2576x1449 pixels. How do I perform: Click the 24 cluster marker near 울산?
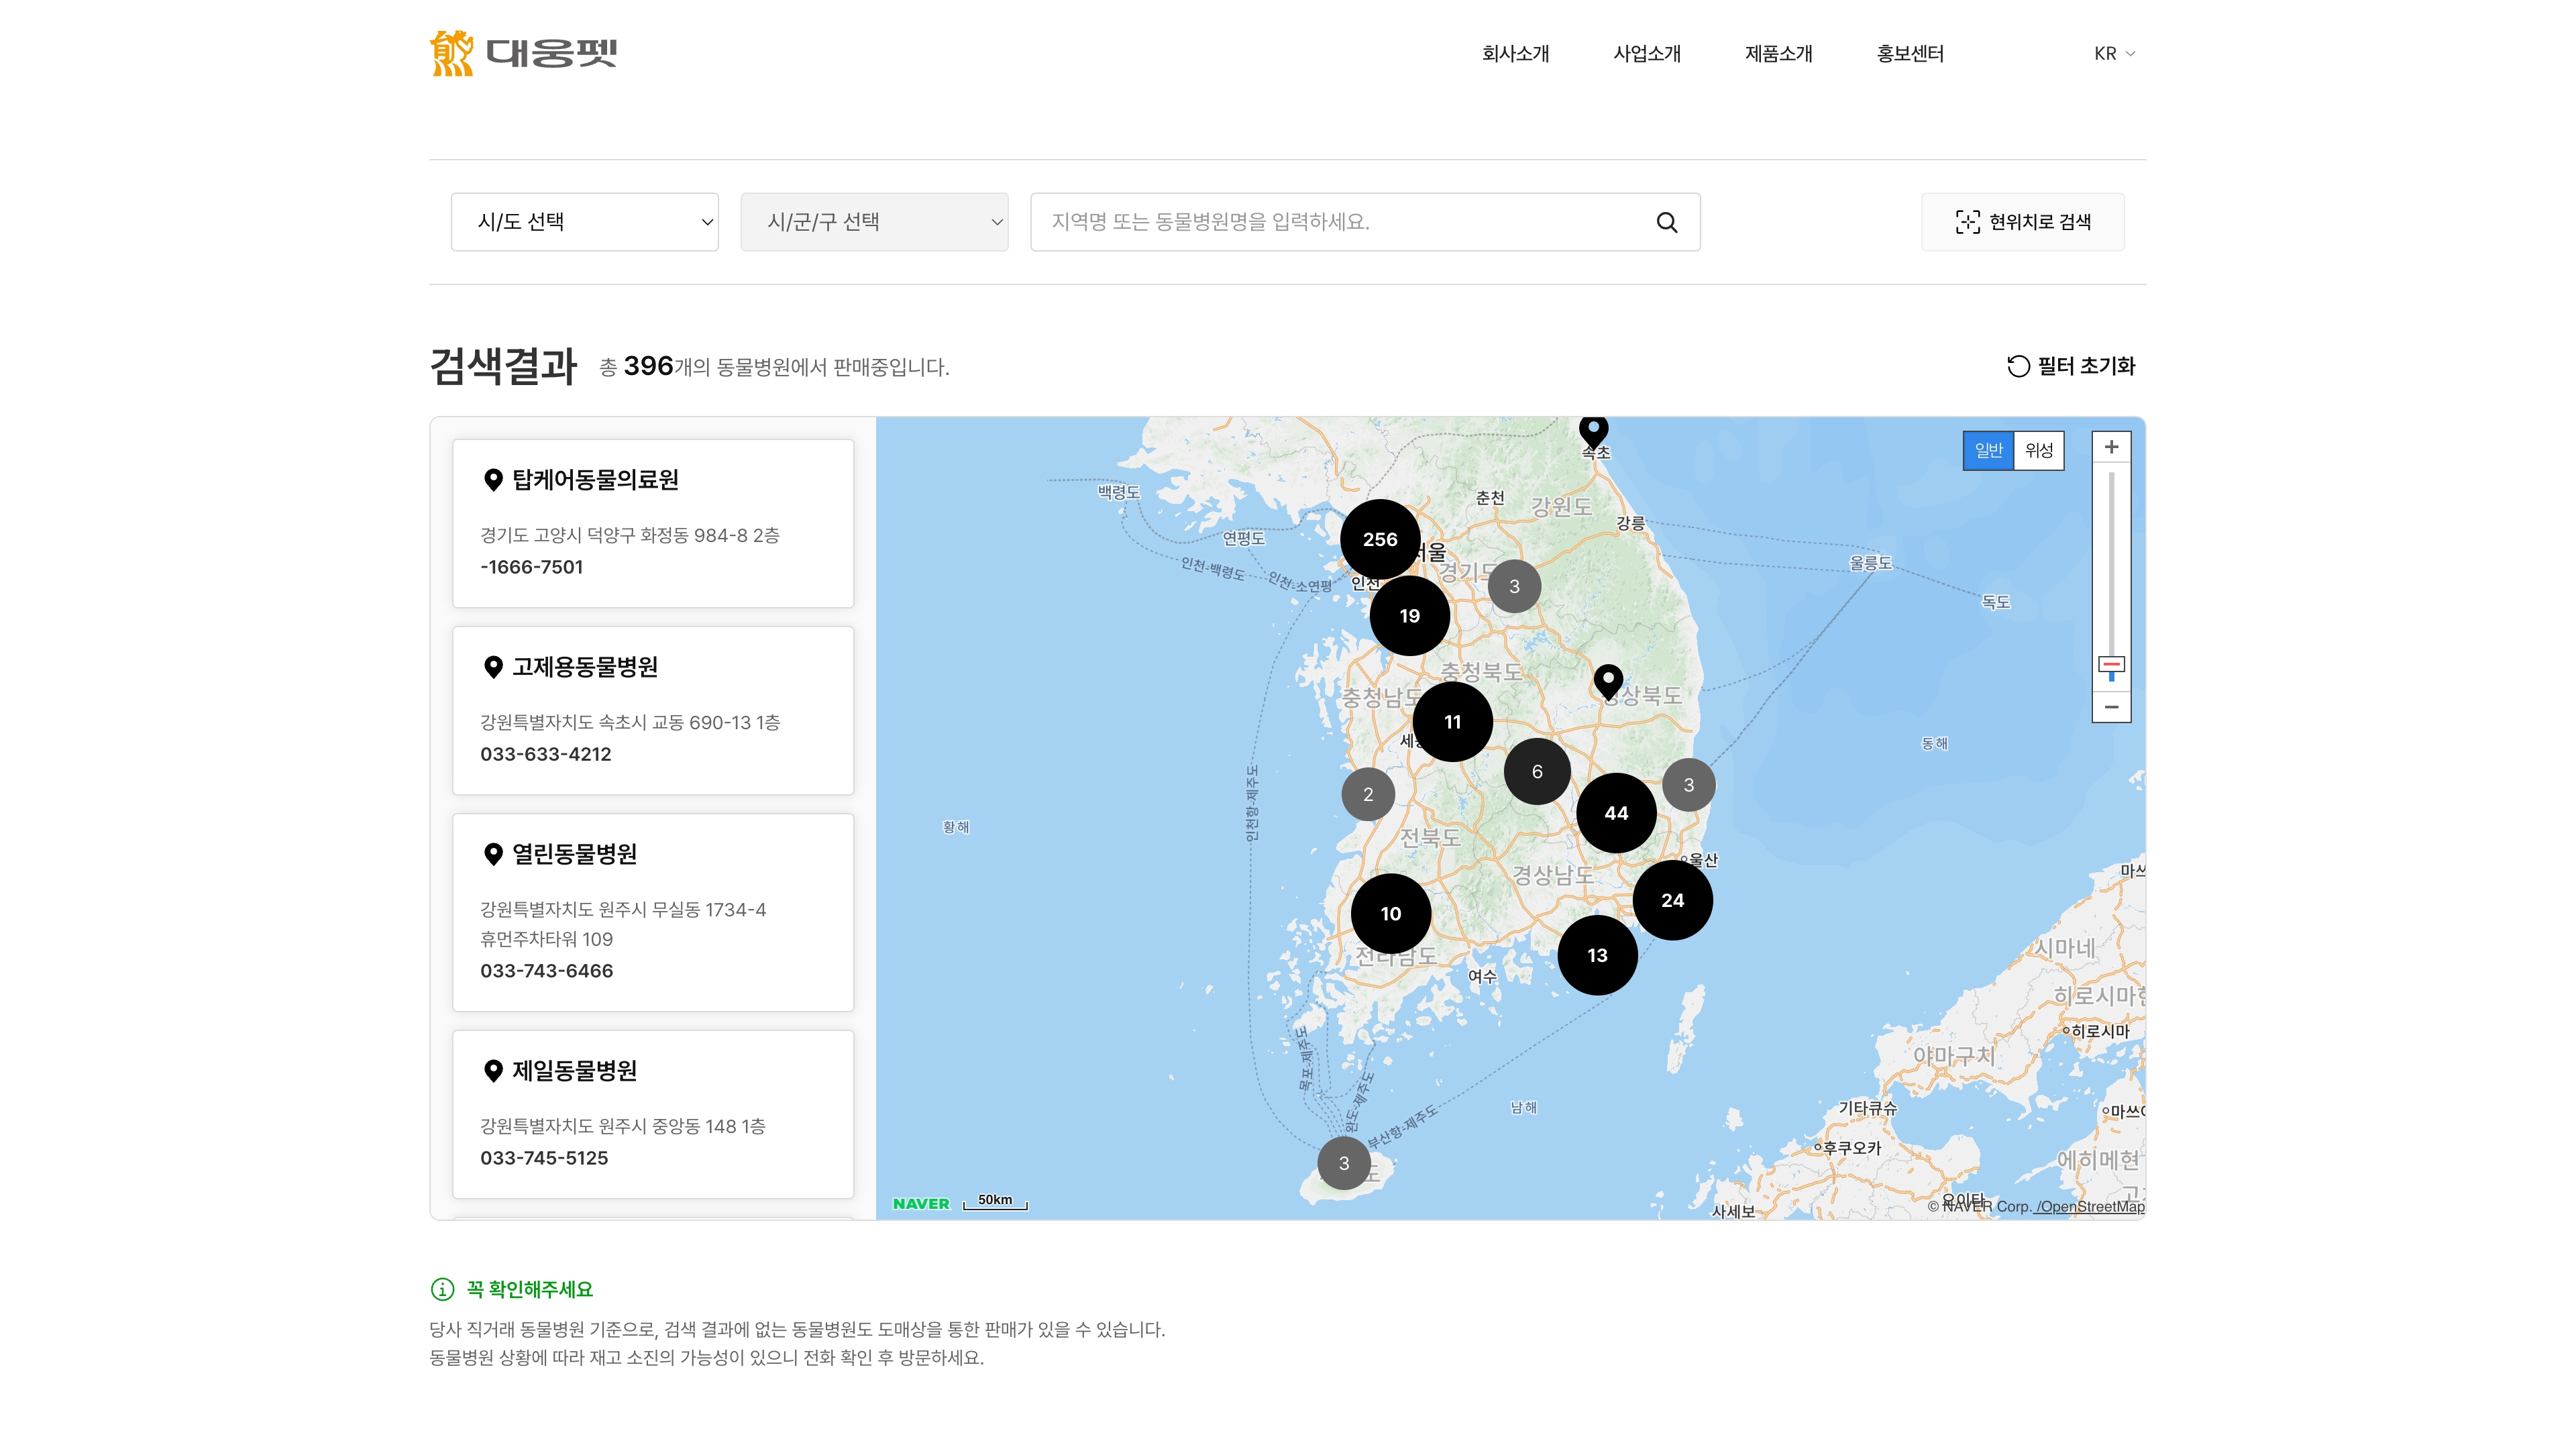(1672, 900)
